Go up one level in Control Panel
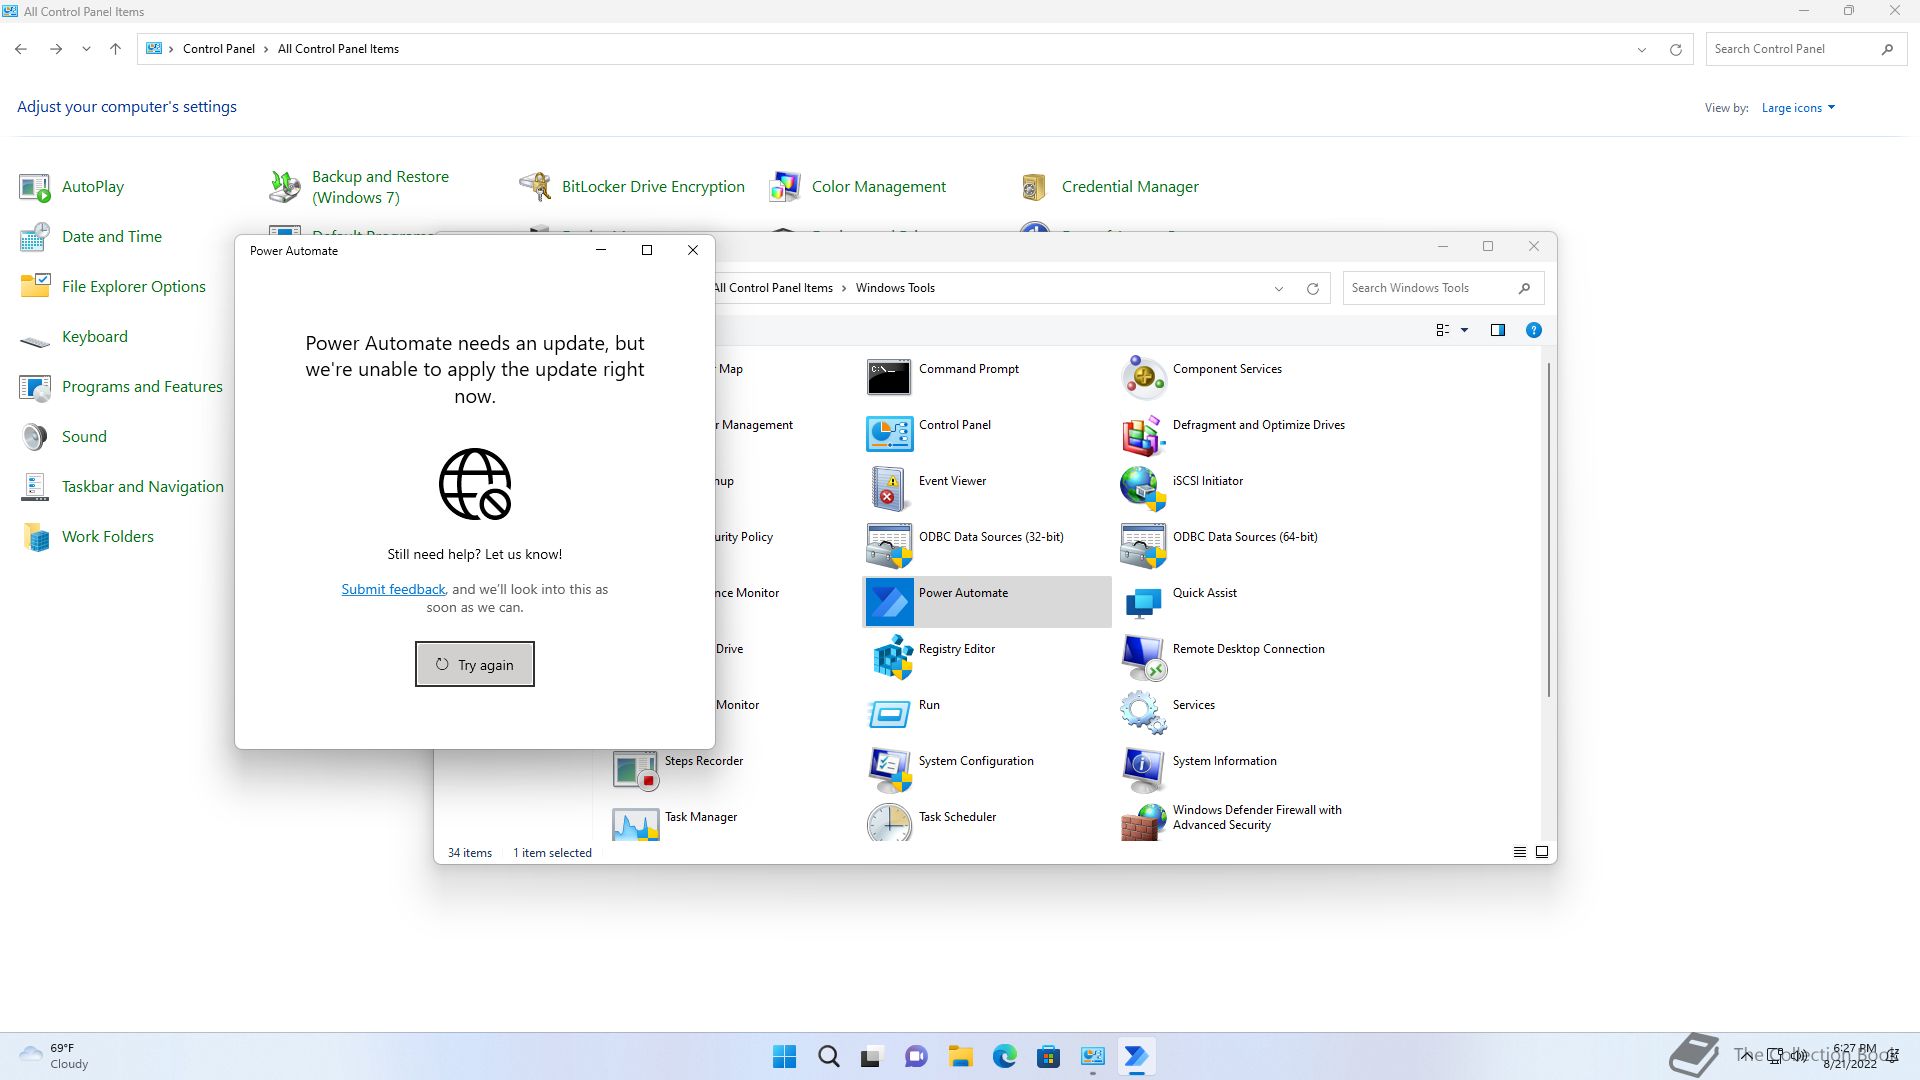This screenshot has height=1080, width=1920. pyautogui.click(x=115, y=49)
